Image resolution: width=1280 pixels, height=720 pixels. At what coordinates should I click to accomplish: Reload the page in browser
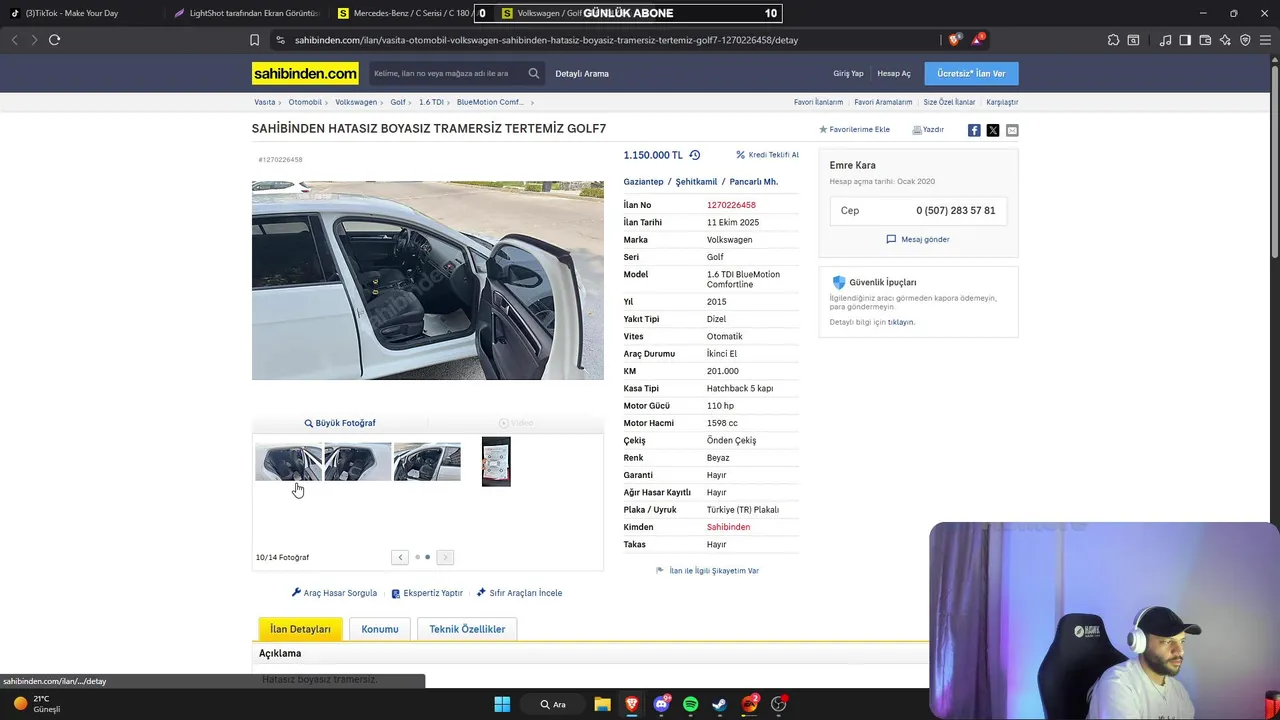coord(54,40)
